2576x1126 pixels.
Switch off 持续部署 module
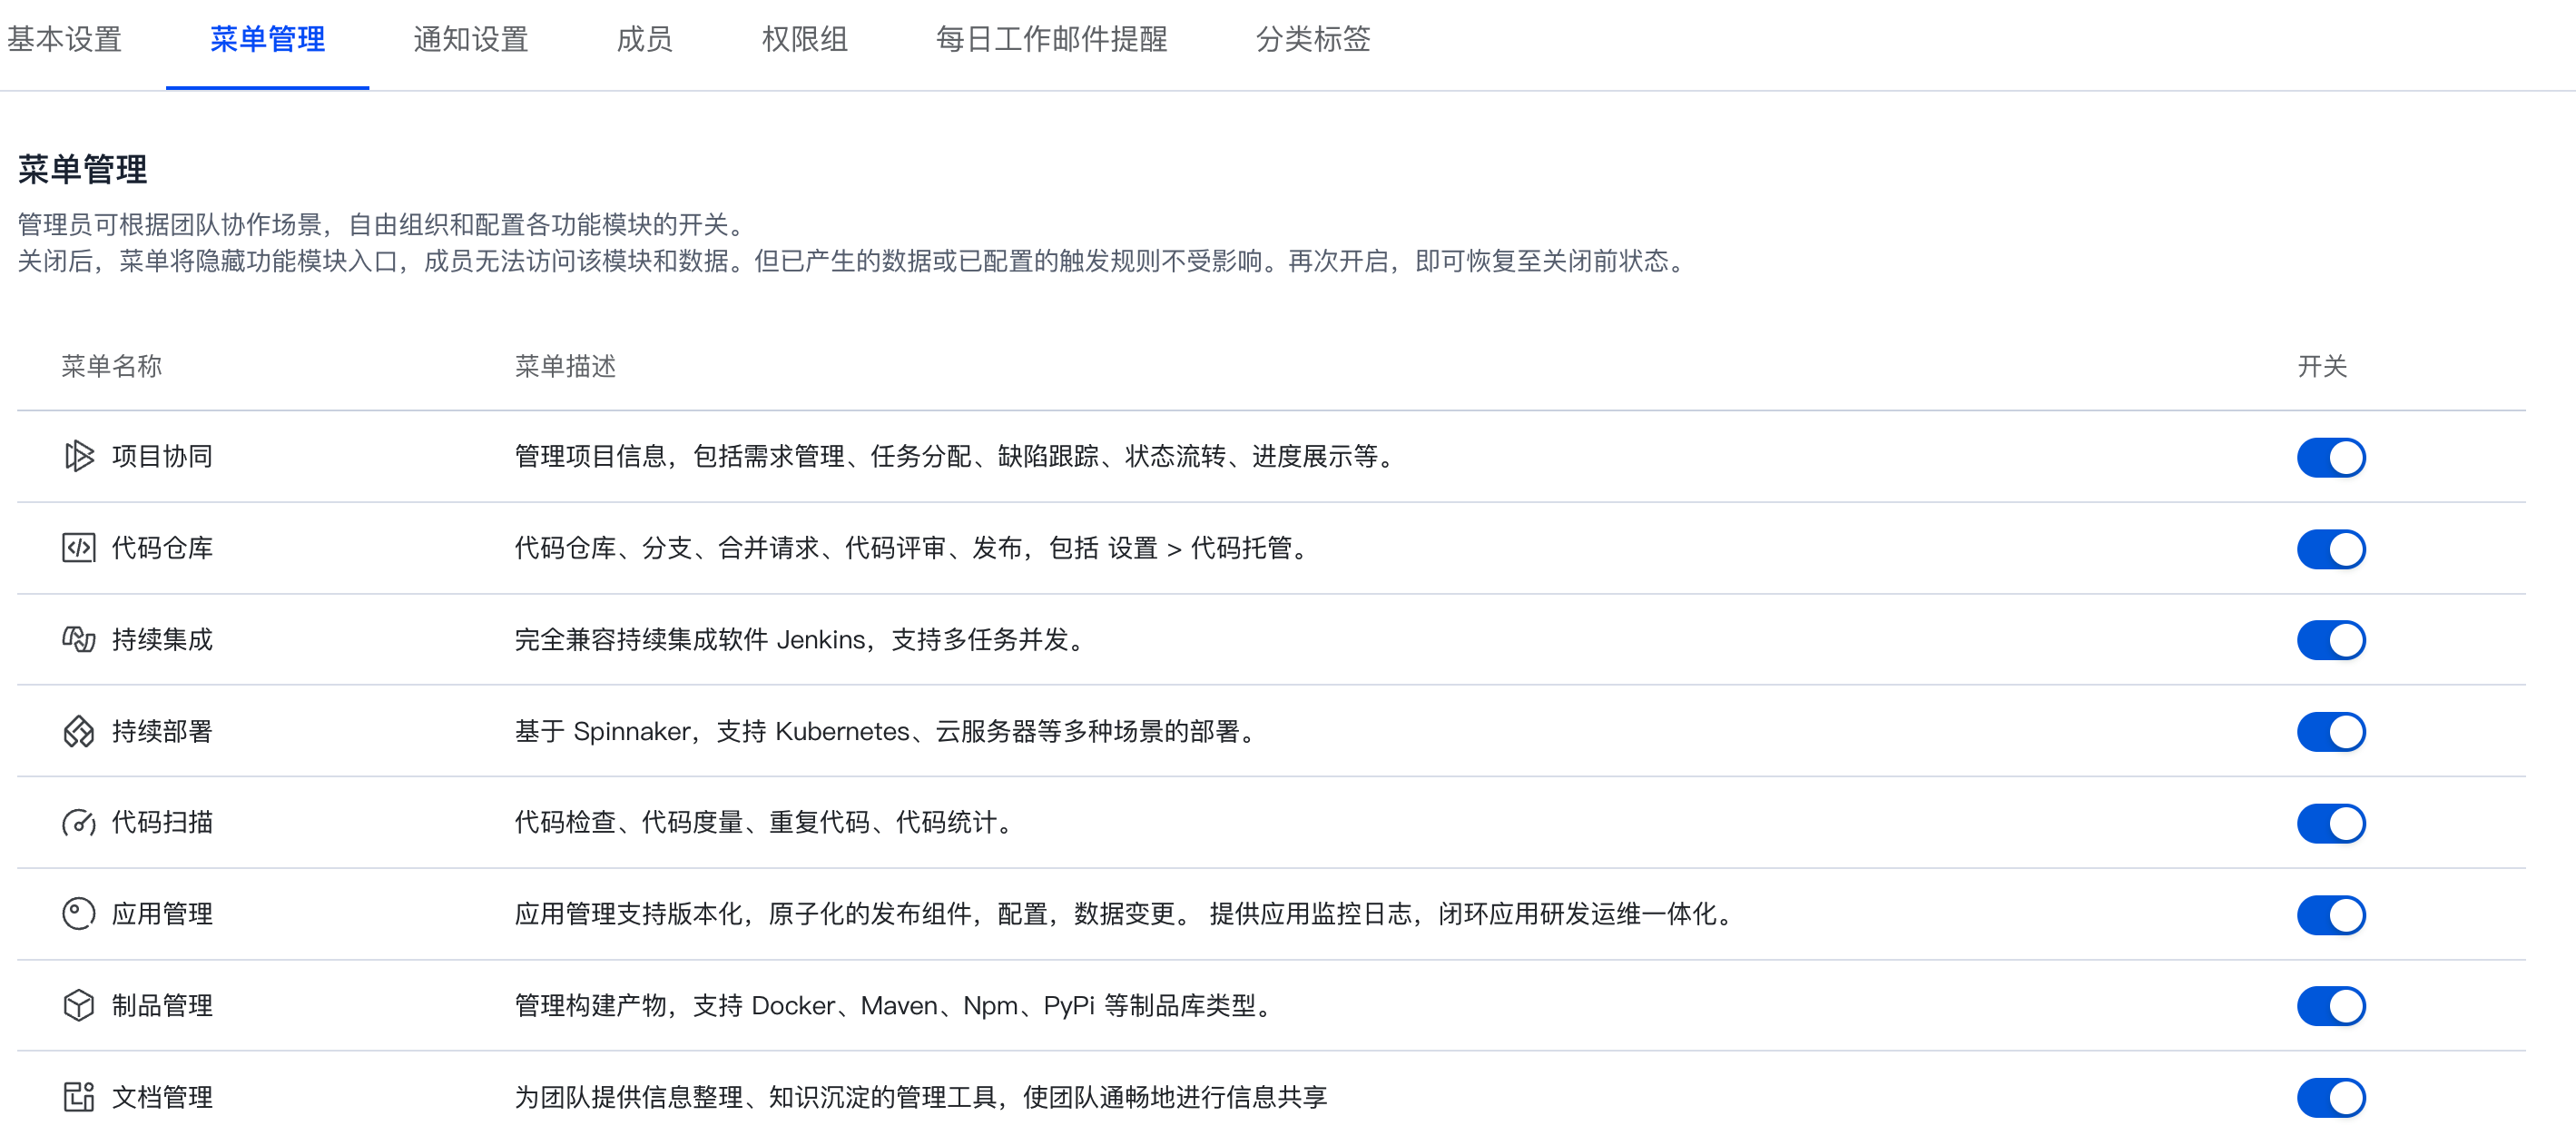2330,732
